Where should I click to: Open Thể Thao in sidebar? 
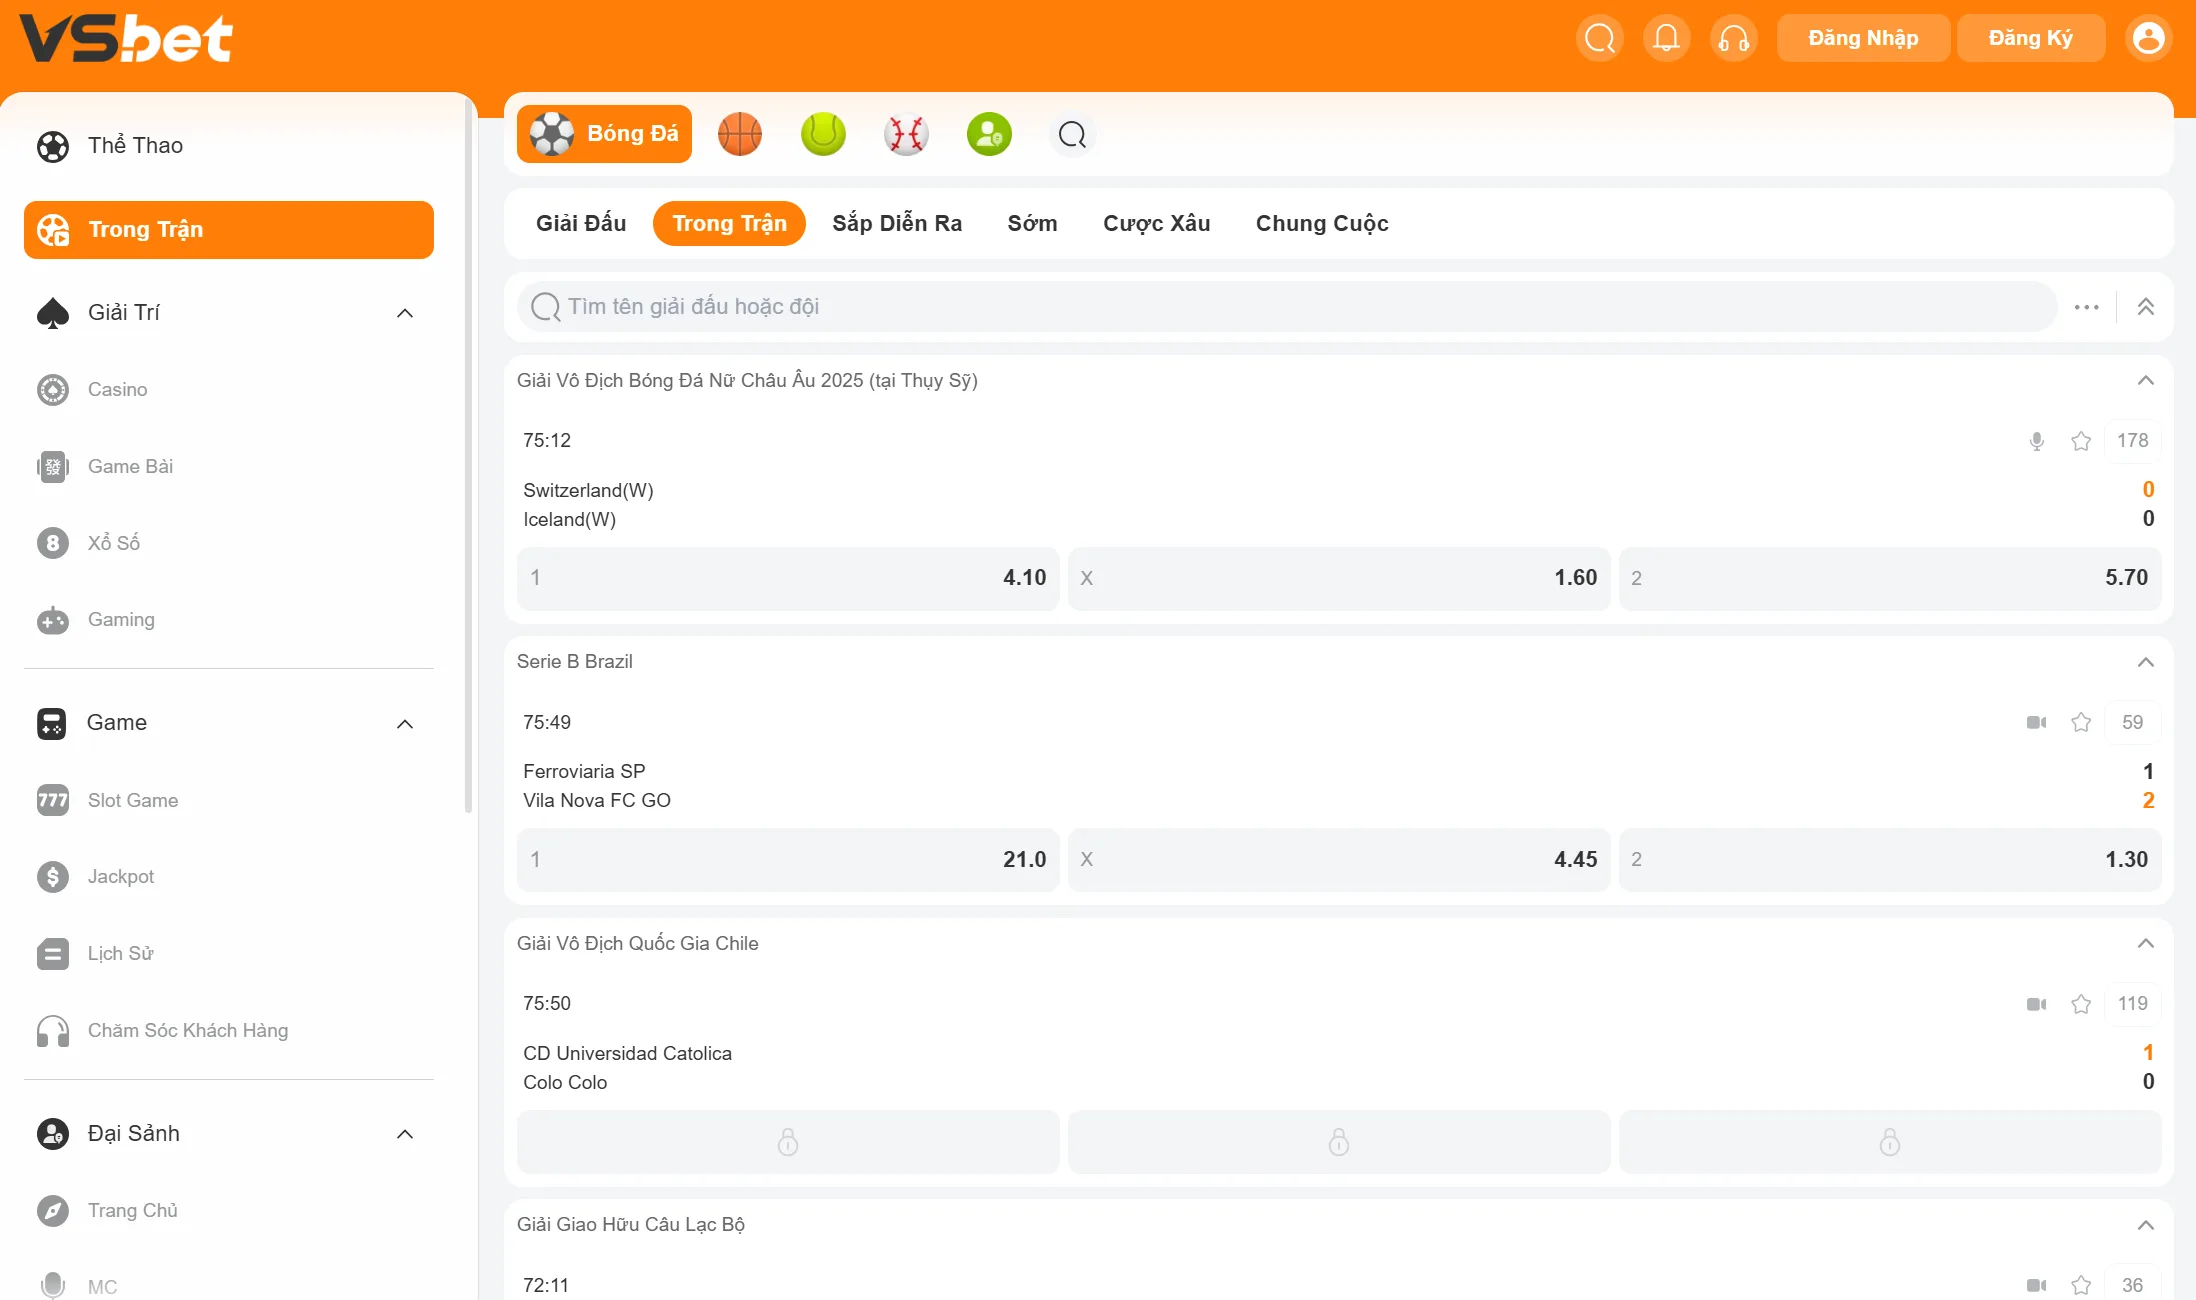click(x=229, y=146)
